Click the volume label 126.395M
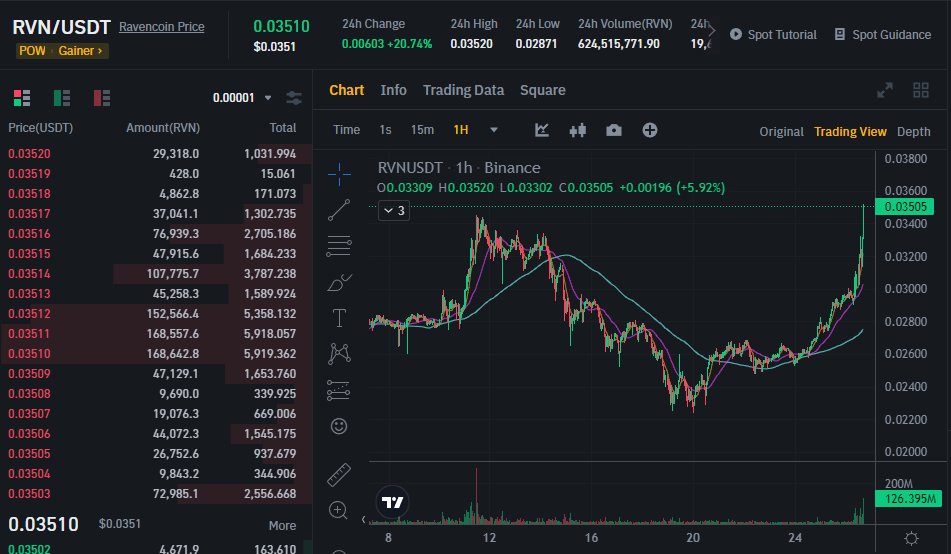Screen dimensions: 951x554 click(x=907, y=499)
